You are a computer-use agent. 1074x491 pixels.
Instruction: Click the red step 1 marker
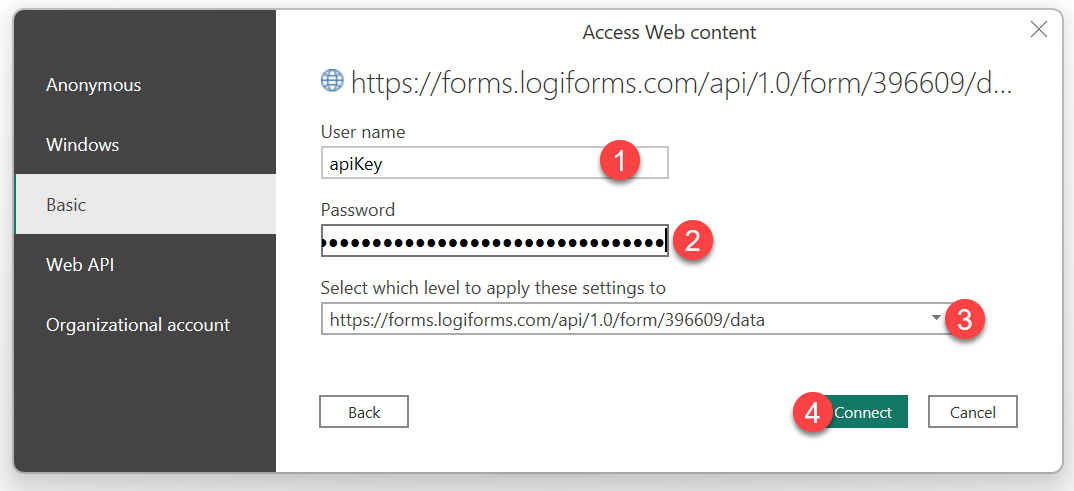620,162
